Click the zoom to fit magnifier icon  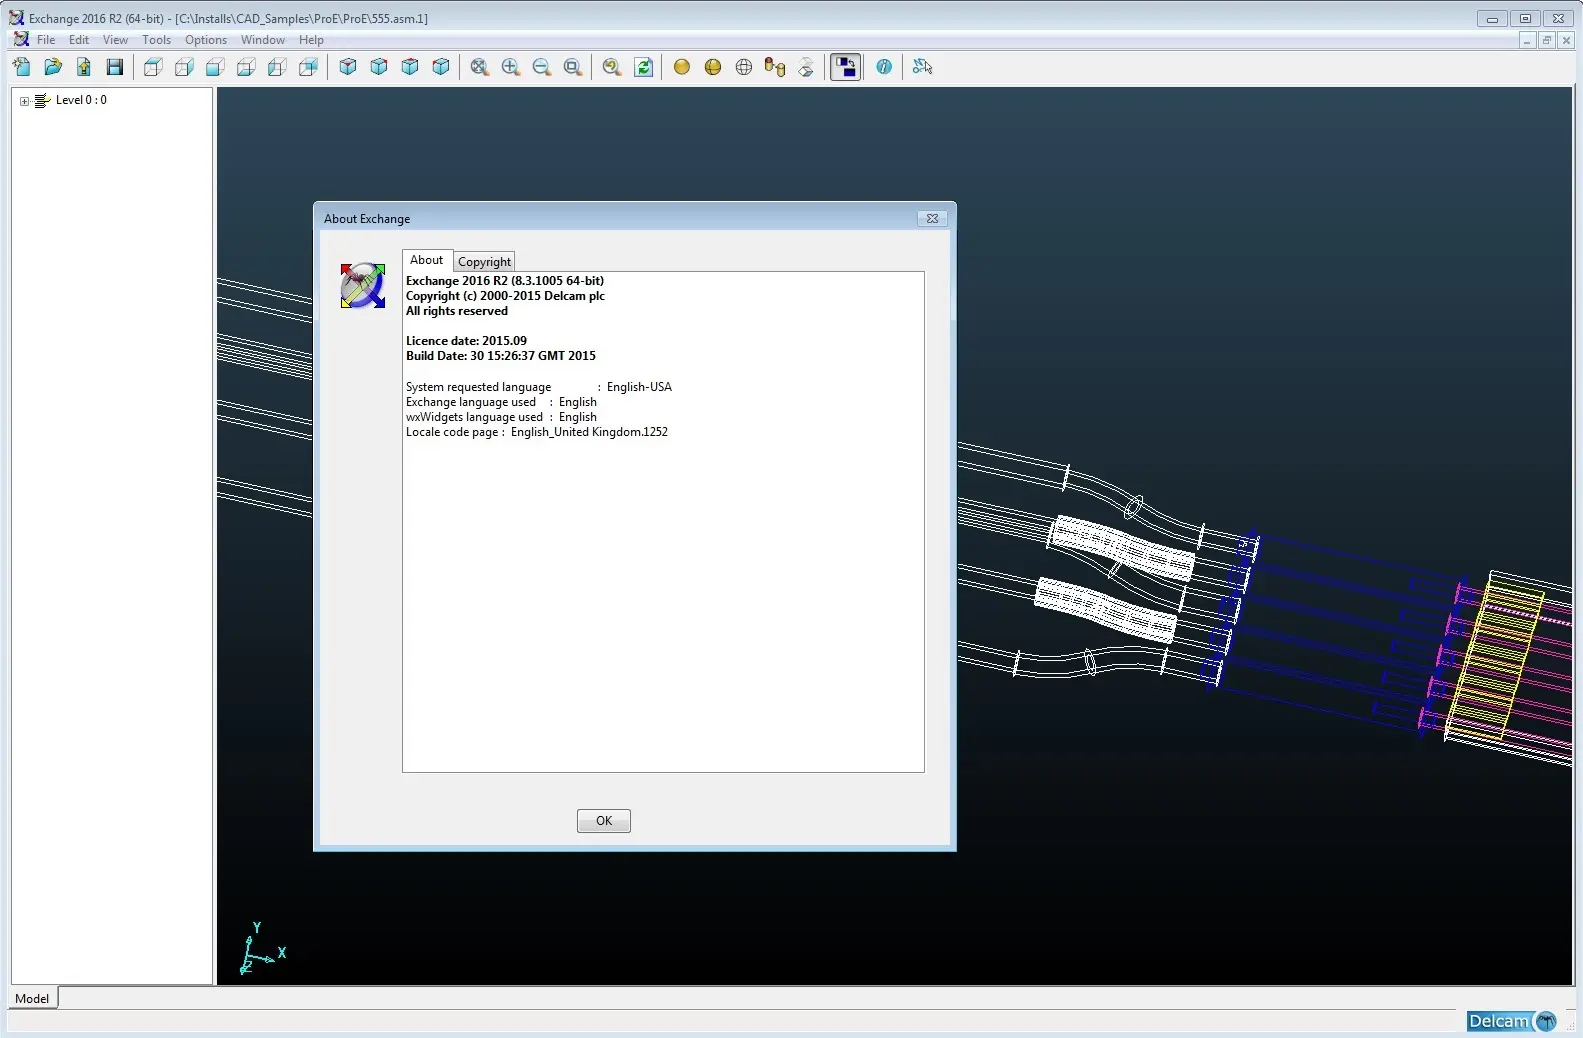click(x=480, y=67)
